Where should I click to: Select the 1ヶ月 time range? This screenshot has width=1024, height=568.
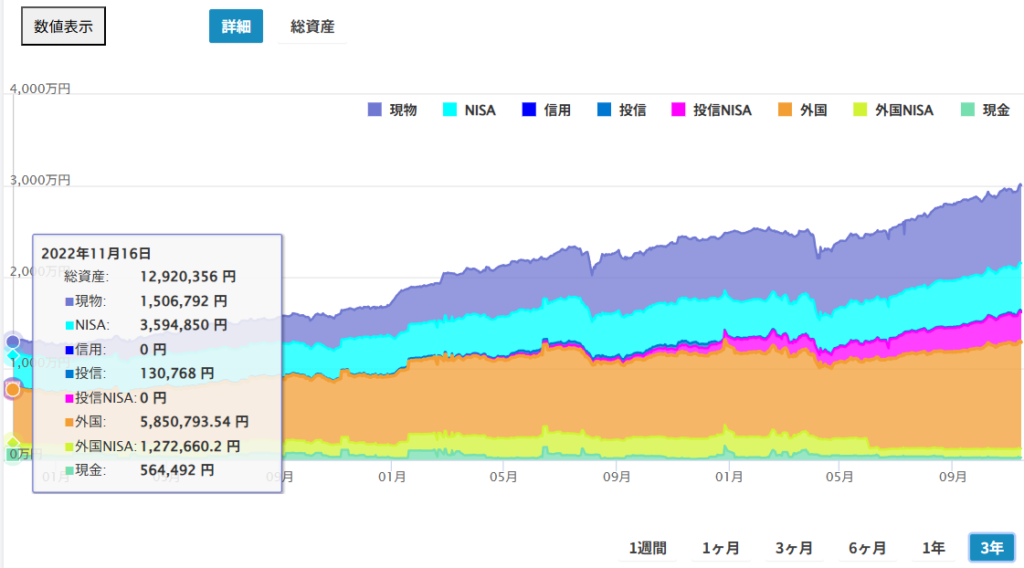pyautogui.click(x=720, y=548)
